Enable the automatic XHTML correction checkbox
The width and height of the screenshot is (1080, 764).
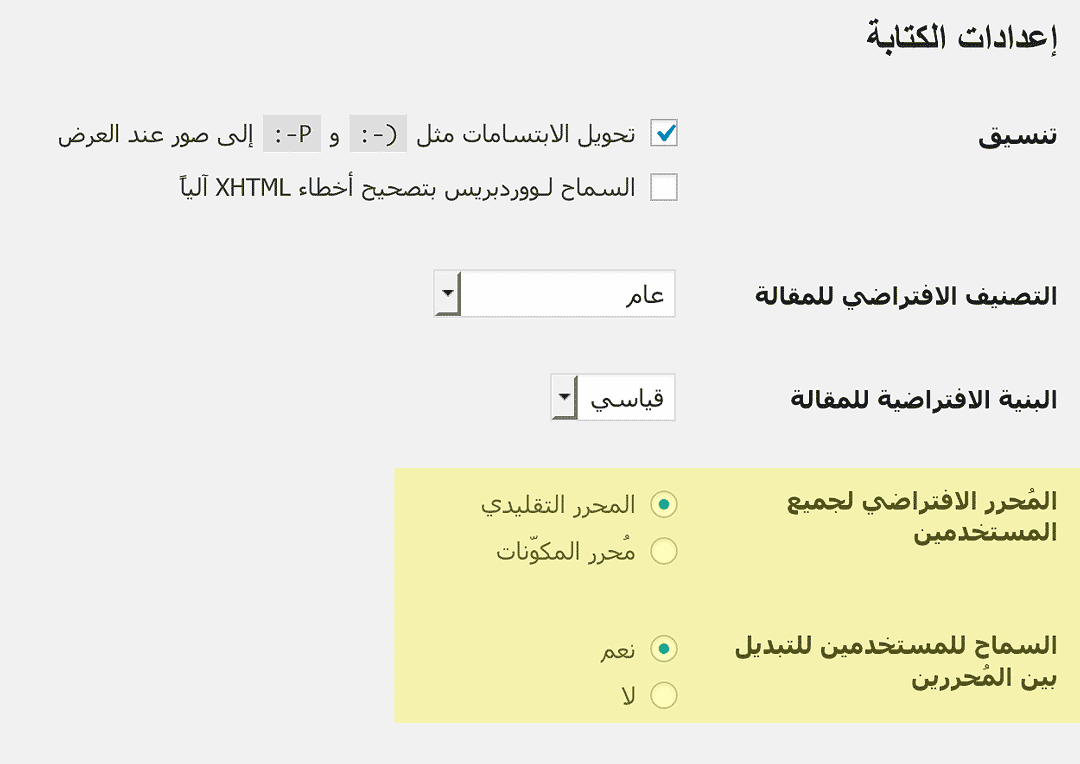point(664,187)
